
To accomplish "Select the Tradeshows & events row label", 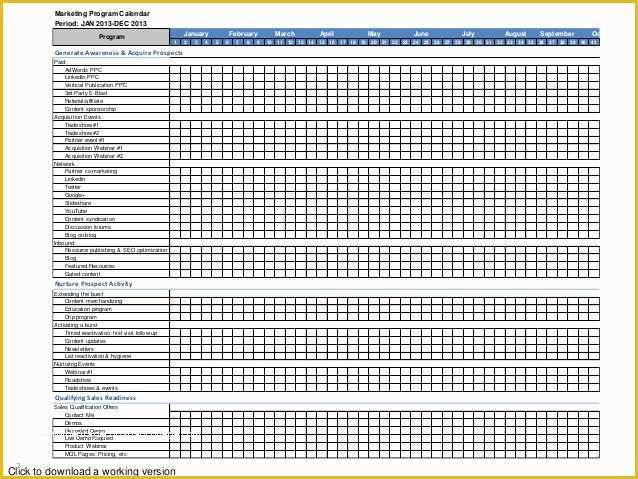I will [x=91, y=388].
